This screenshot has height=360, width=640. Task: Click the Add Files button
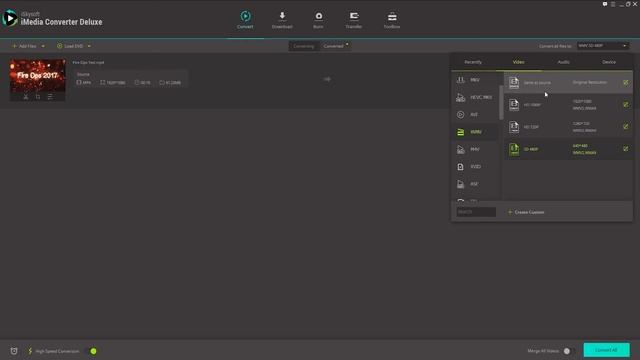tap(24, 46)
